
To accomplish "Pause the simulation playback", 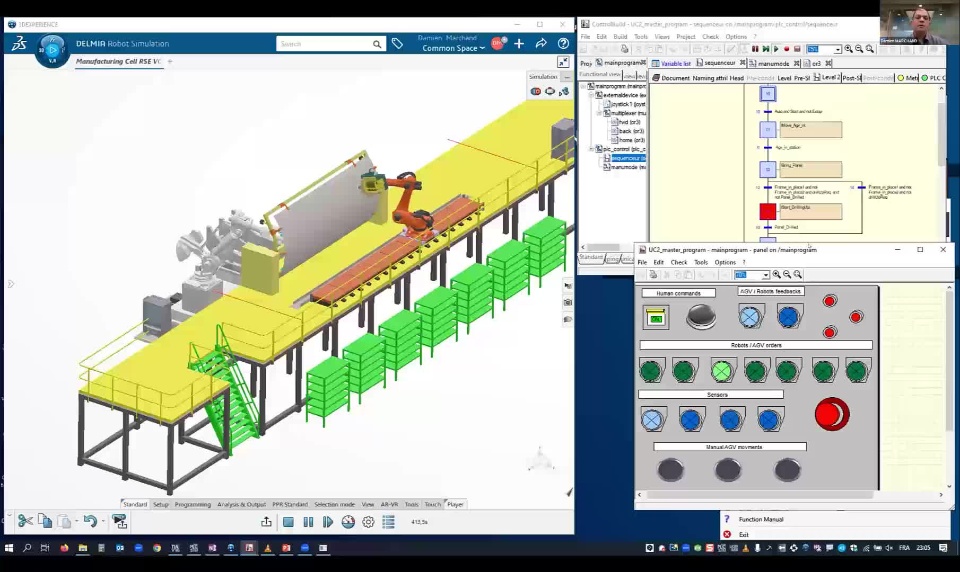I will coord(308,522).
